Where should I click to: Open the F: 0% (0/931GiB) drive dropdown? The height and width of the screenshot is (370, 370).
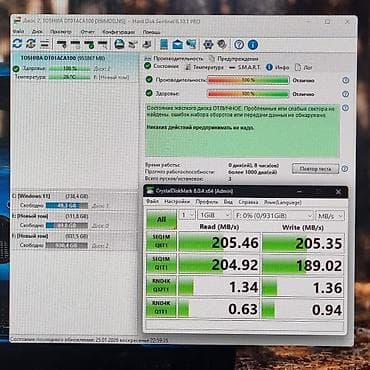point(273,216)
